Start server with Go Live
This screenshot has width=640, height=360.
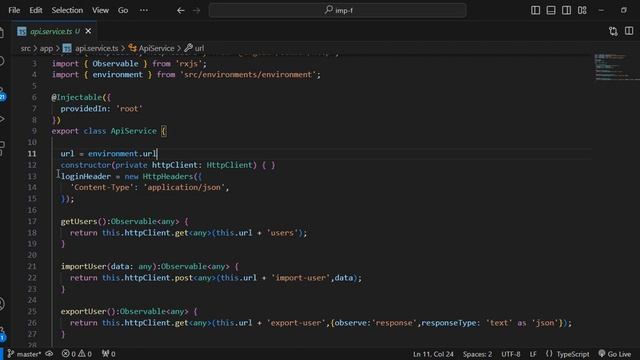[615, 354]
